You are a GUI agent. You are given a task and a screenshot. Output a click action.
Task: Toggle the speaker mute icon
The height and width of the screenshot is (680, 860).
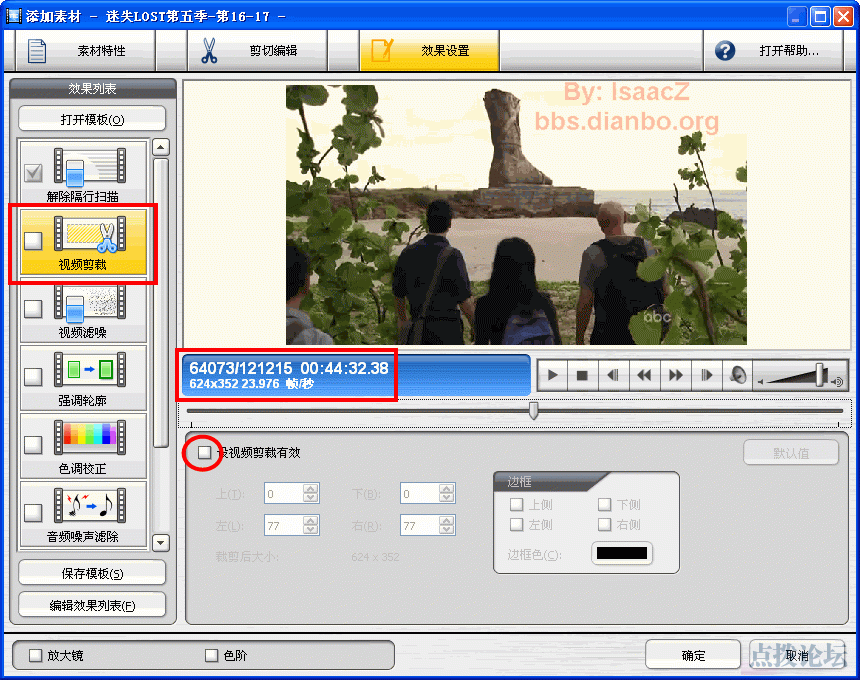point(738,375)
